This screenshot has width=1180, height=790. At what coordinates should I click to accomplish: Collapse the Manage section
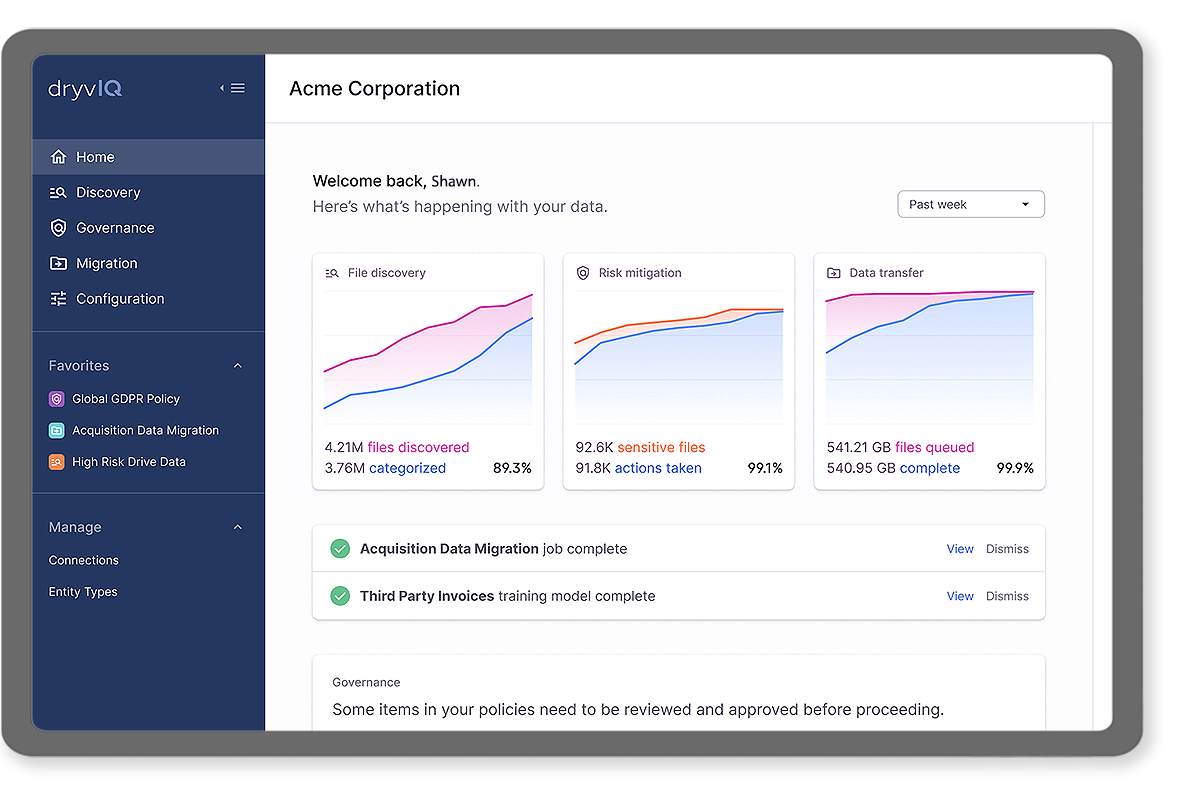tap(237, 527)
